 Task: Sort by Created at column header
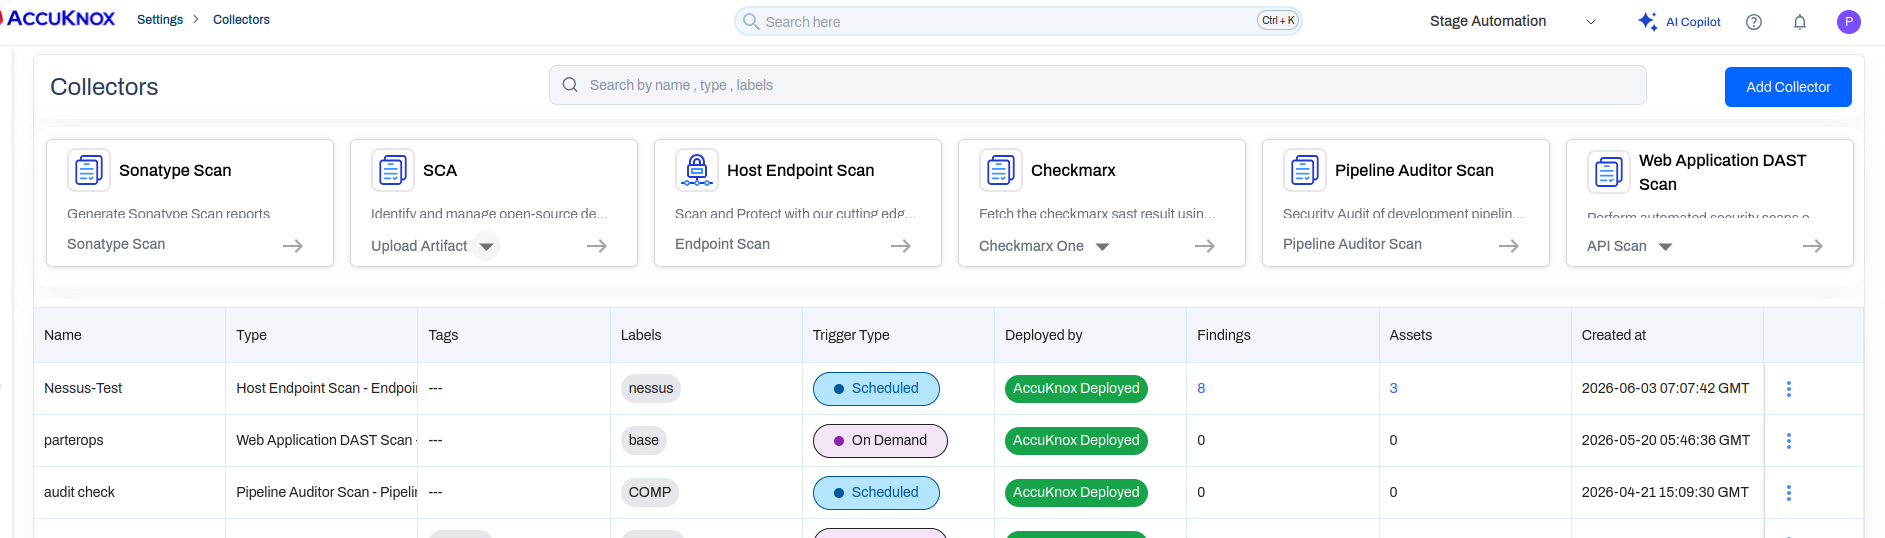tap(1614, 335)
